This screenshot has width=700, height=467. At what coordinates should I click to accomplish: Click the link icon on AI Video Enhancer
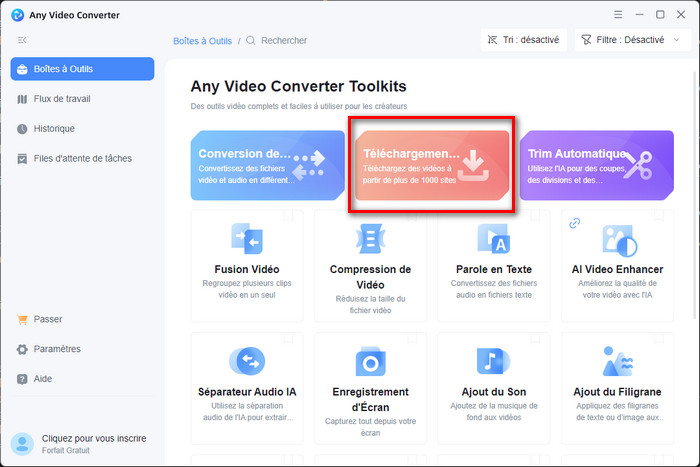(x=575, y=223)
